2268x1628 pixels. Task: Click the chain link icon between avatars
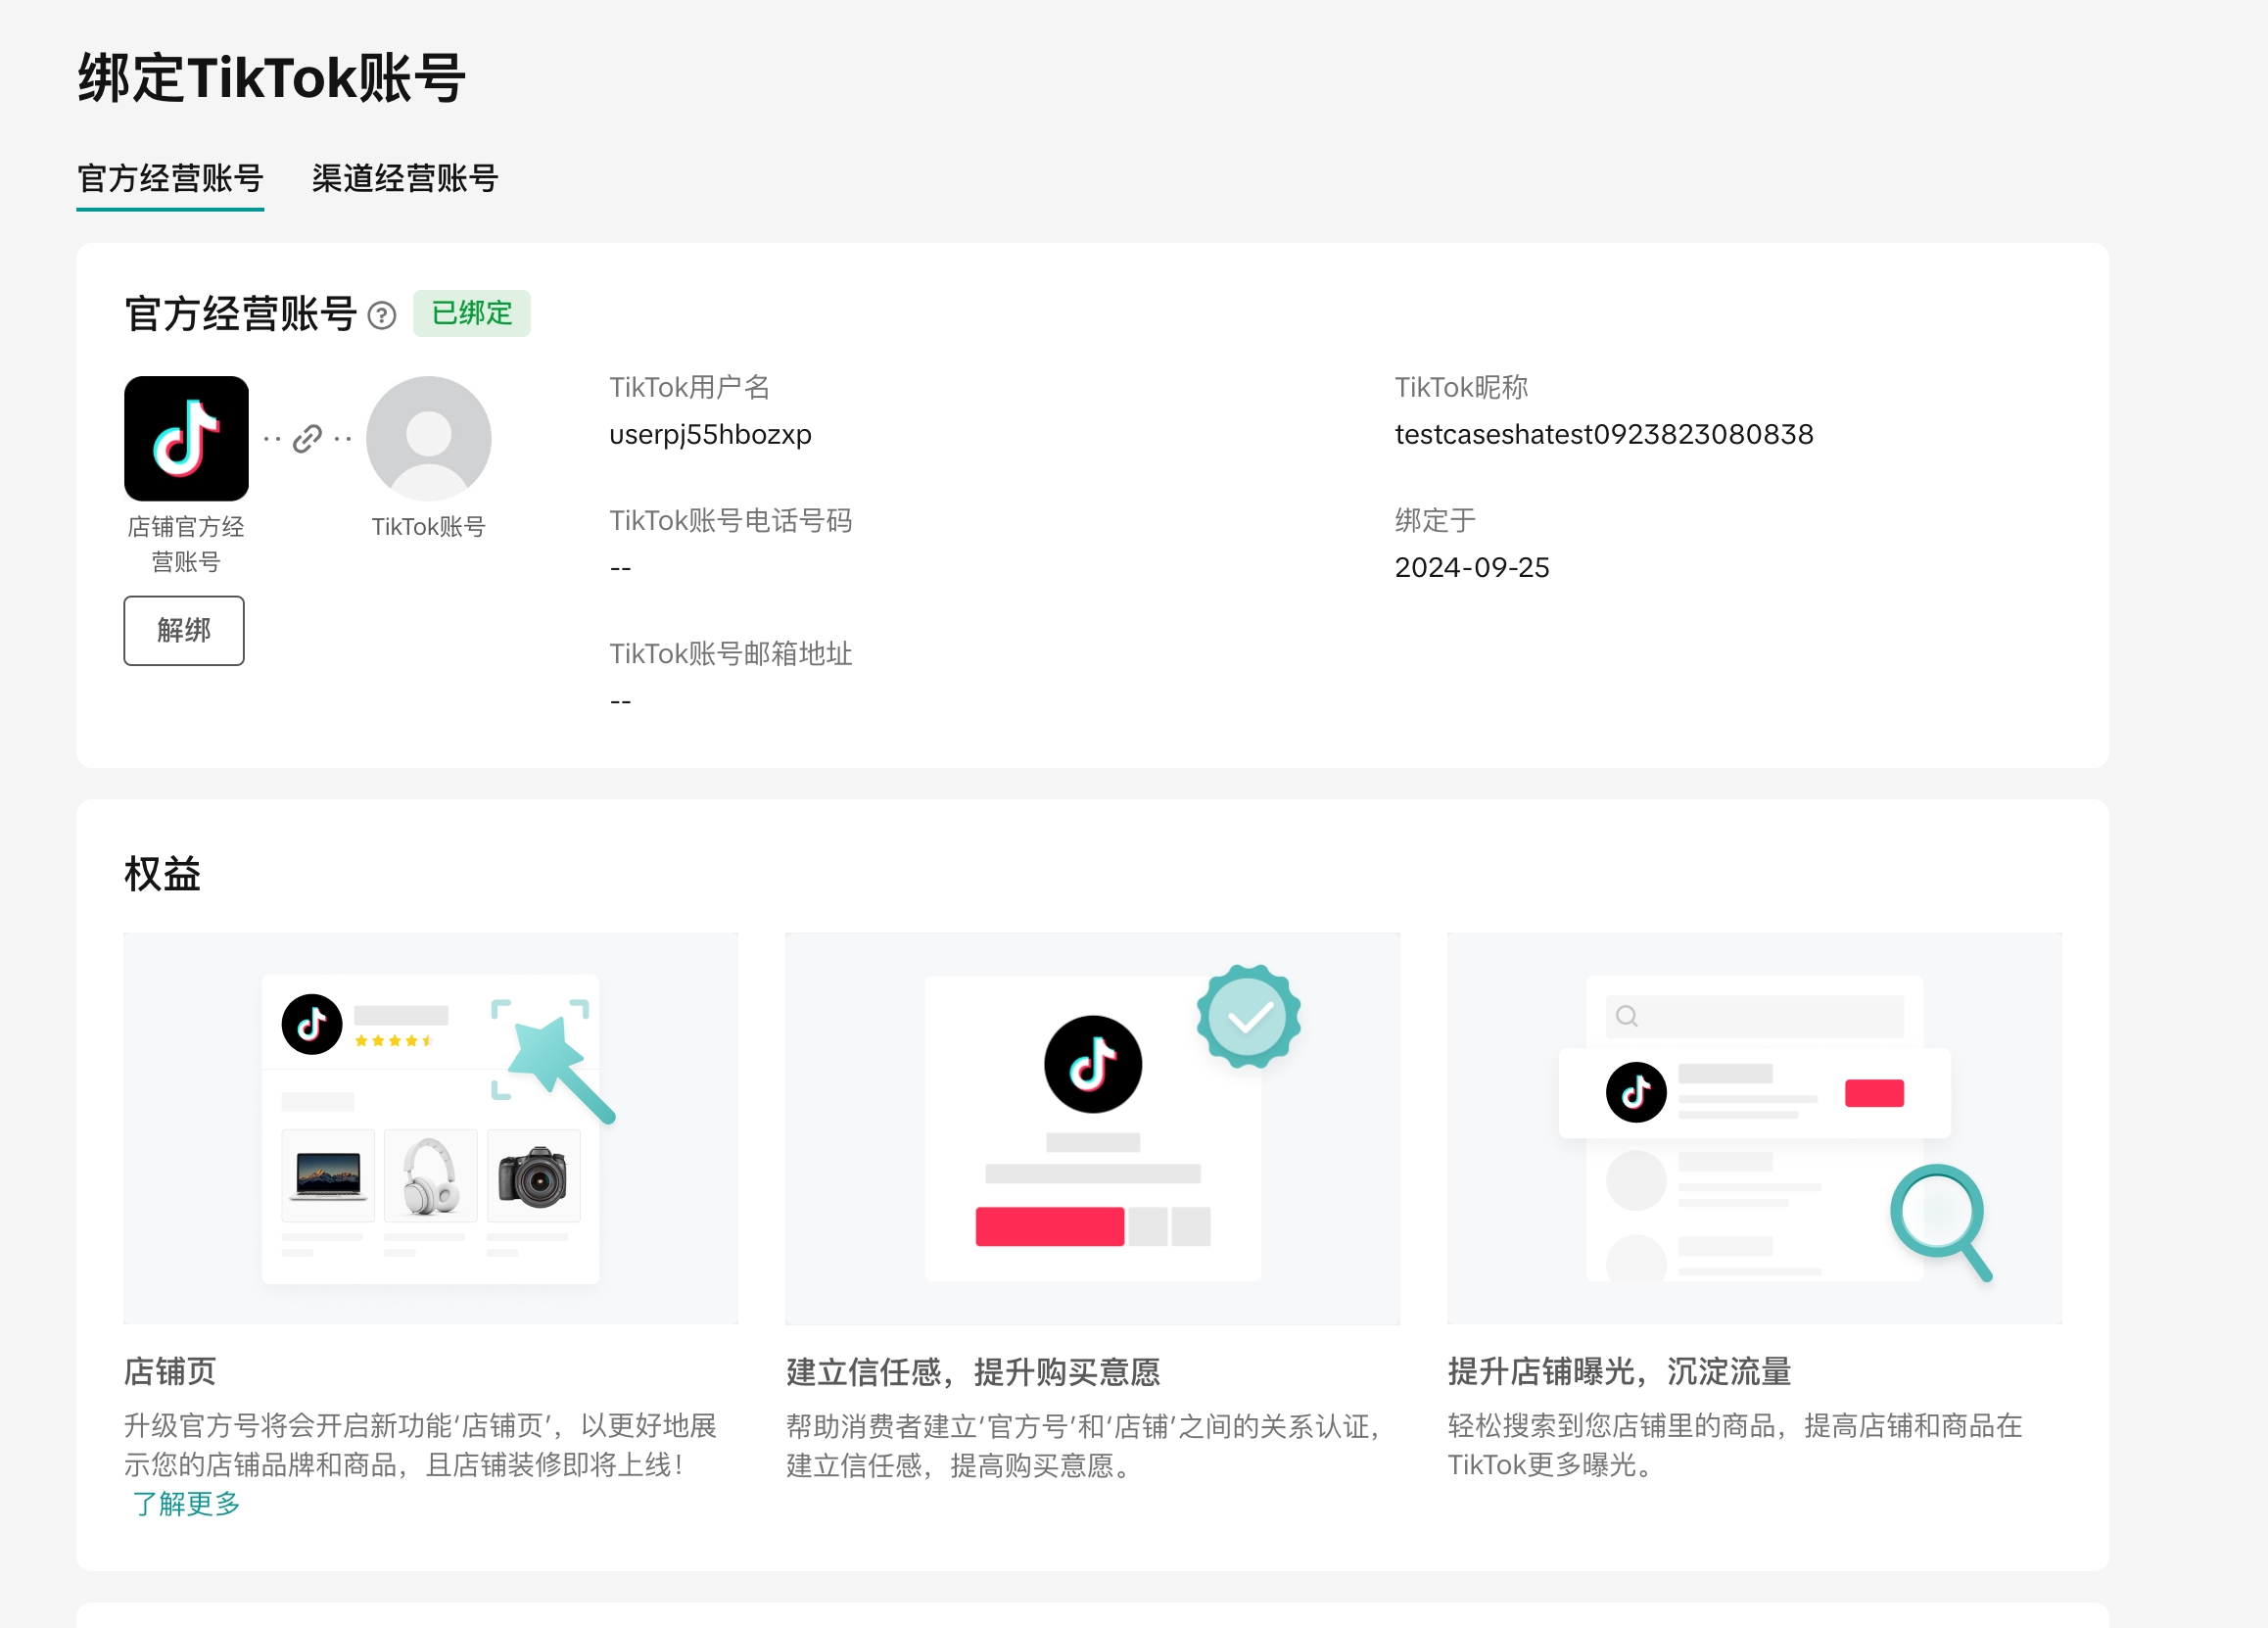tap(307, 438)
